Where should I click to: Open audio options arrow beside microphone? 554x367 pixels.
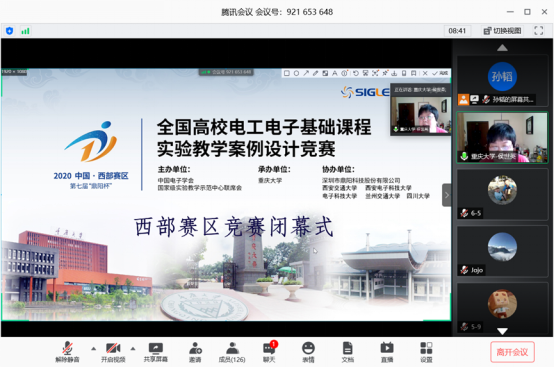click(93, 349)
